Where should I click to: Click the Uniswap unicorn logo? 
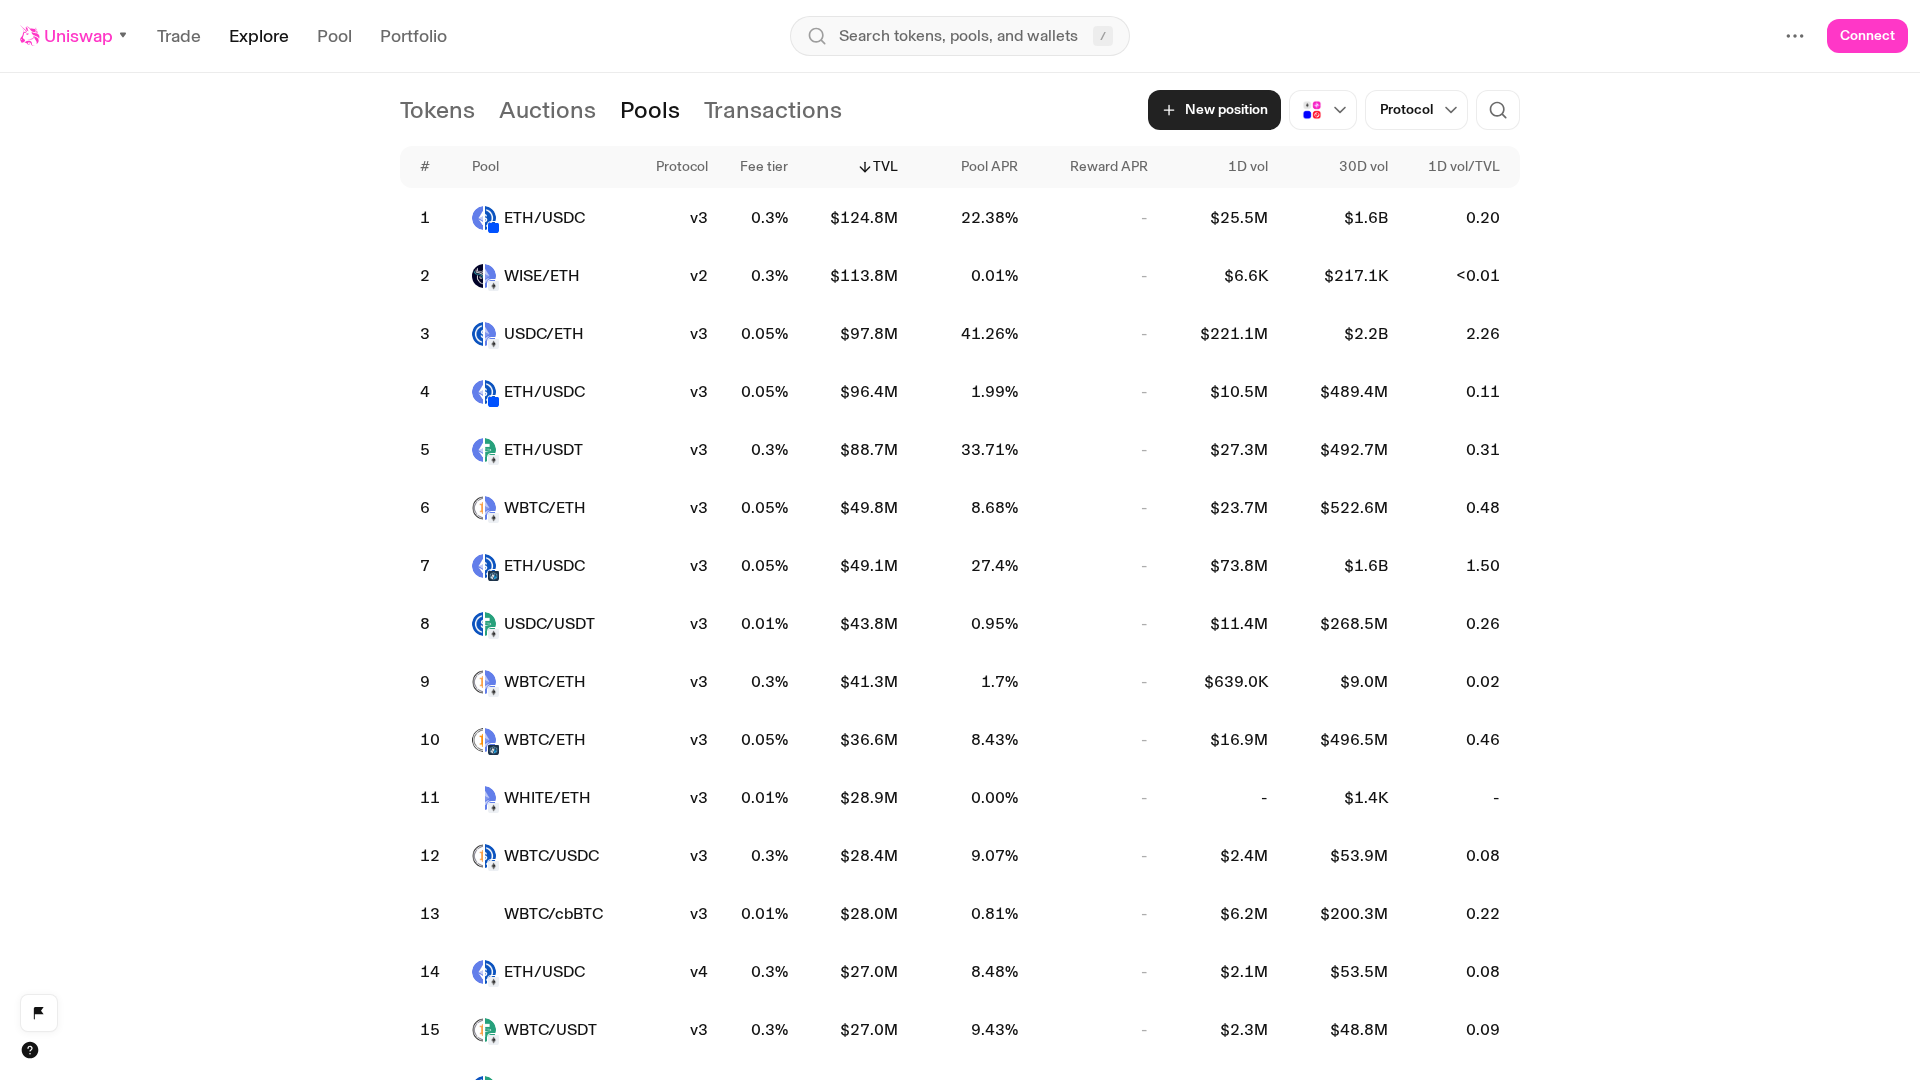click(30, 36)
